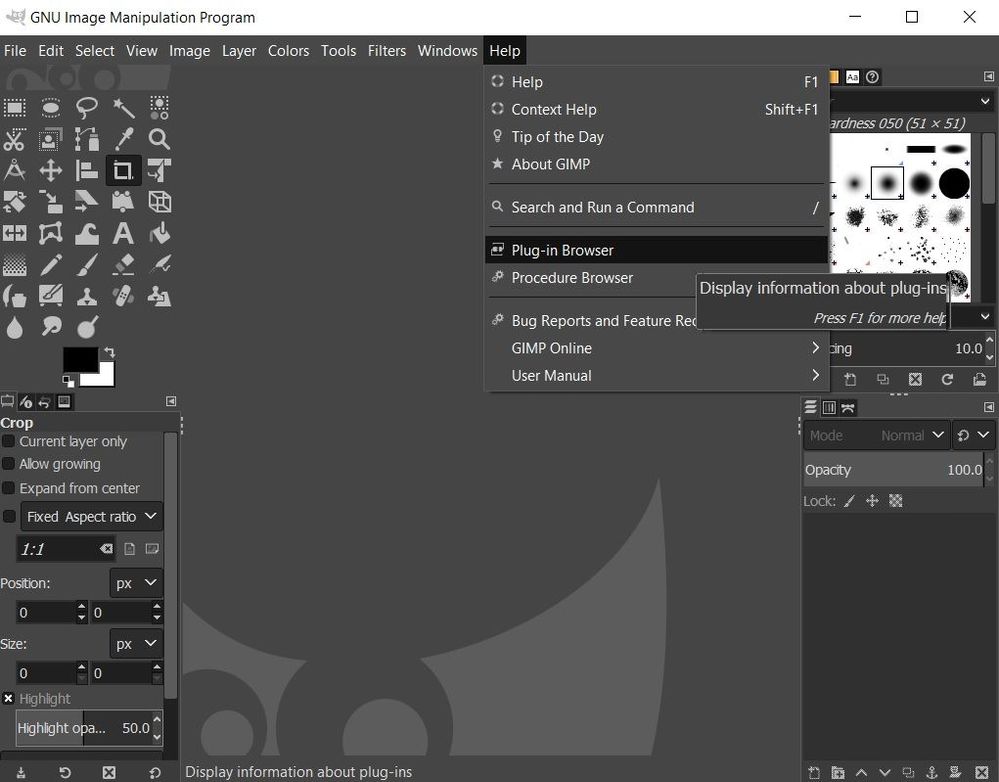The width and height of the screenshot is (999, 782).
Task: Expand the GIMP Online submenu
Action: point(657,348)
